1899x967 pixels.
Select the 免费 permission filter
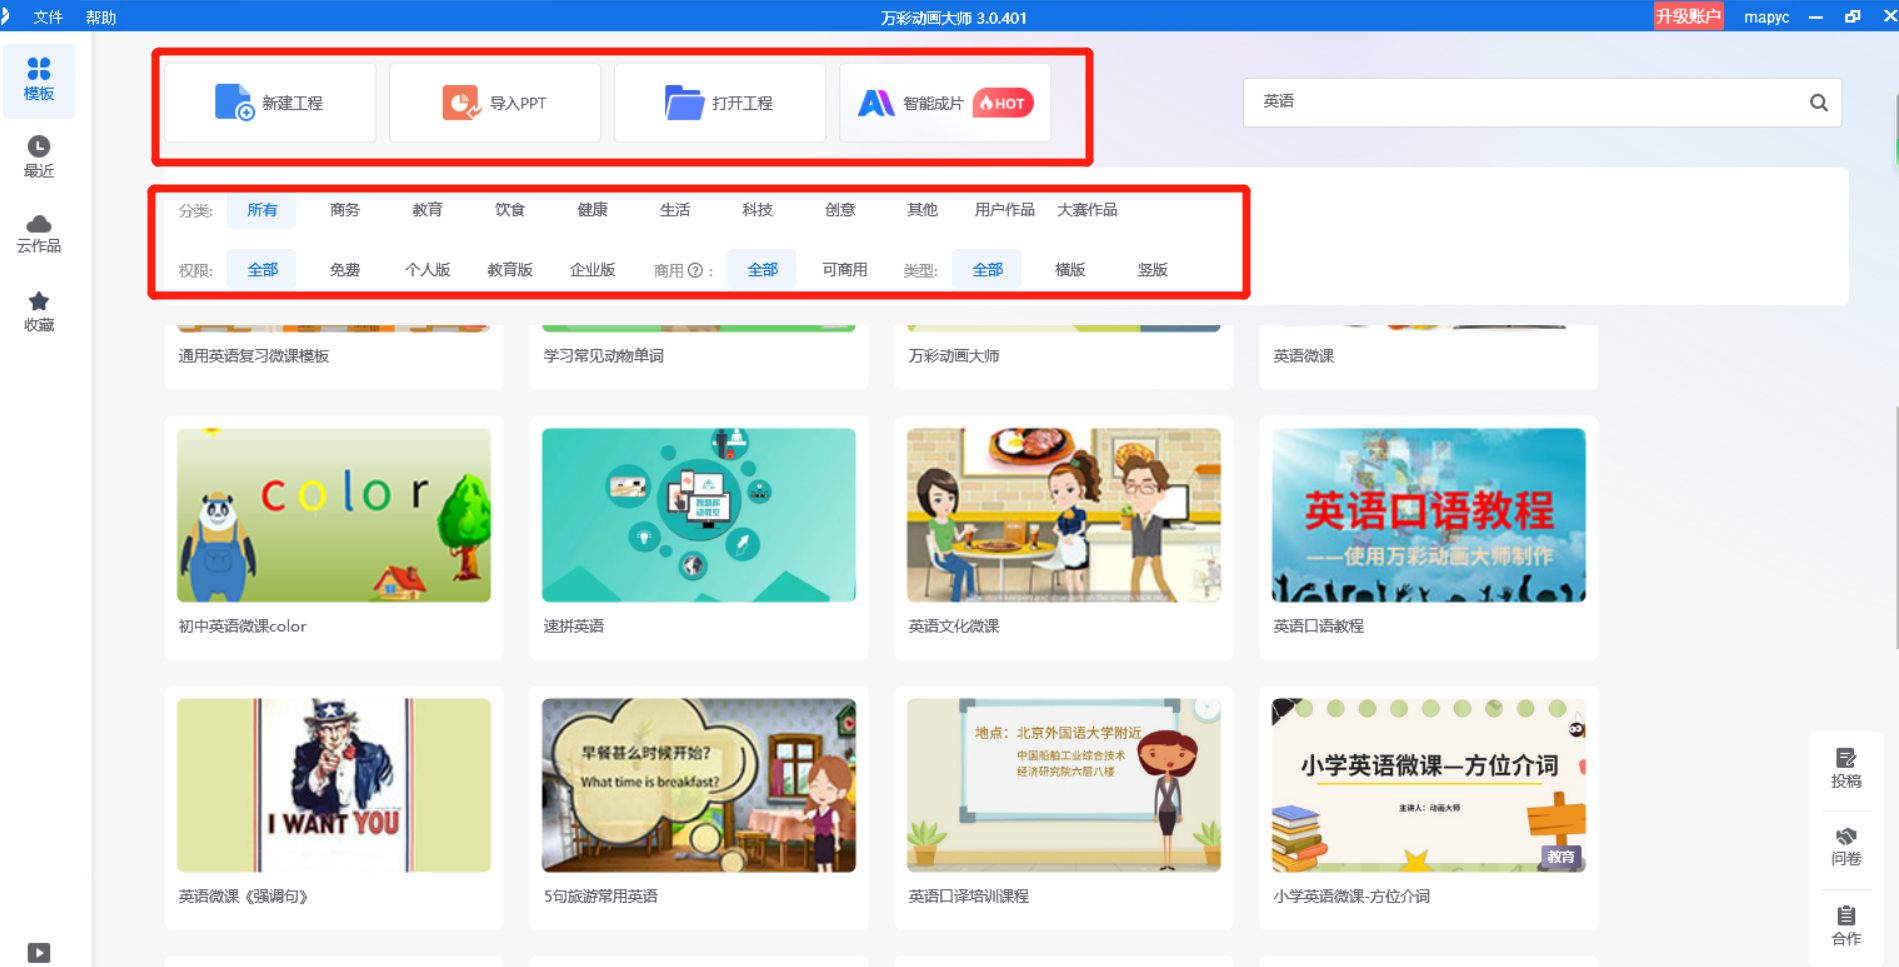[345, 270]
